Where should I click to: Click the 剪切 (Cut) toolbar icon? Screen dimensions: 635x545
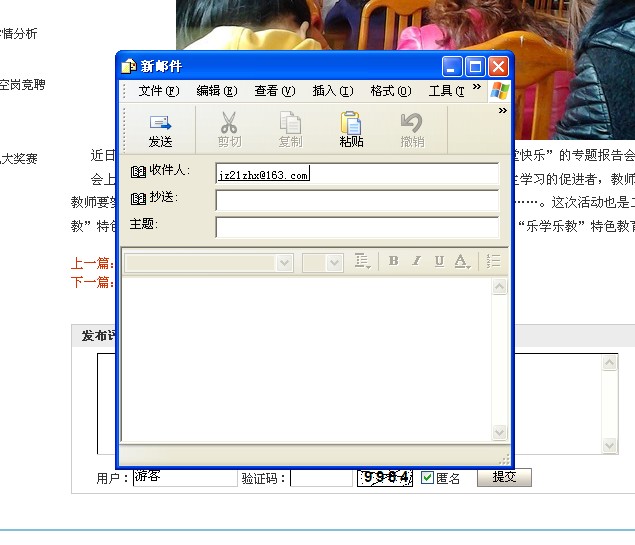tap(229, 129)
